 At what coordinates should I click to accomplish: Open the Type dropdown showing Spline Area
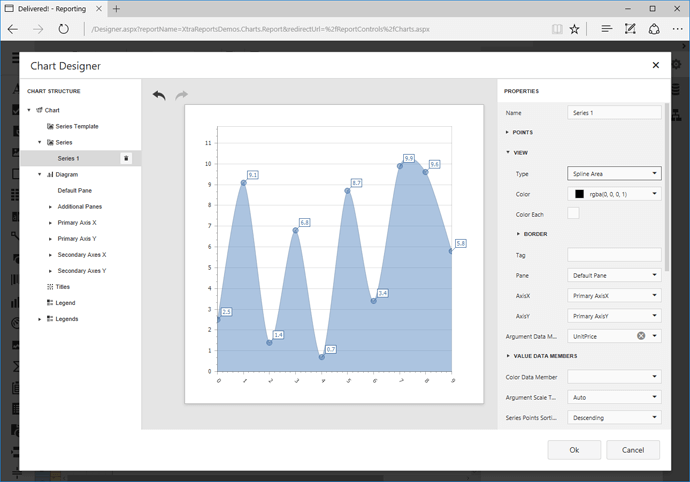point(613,173)
